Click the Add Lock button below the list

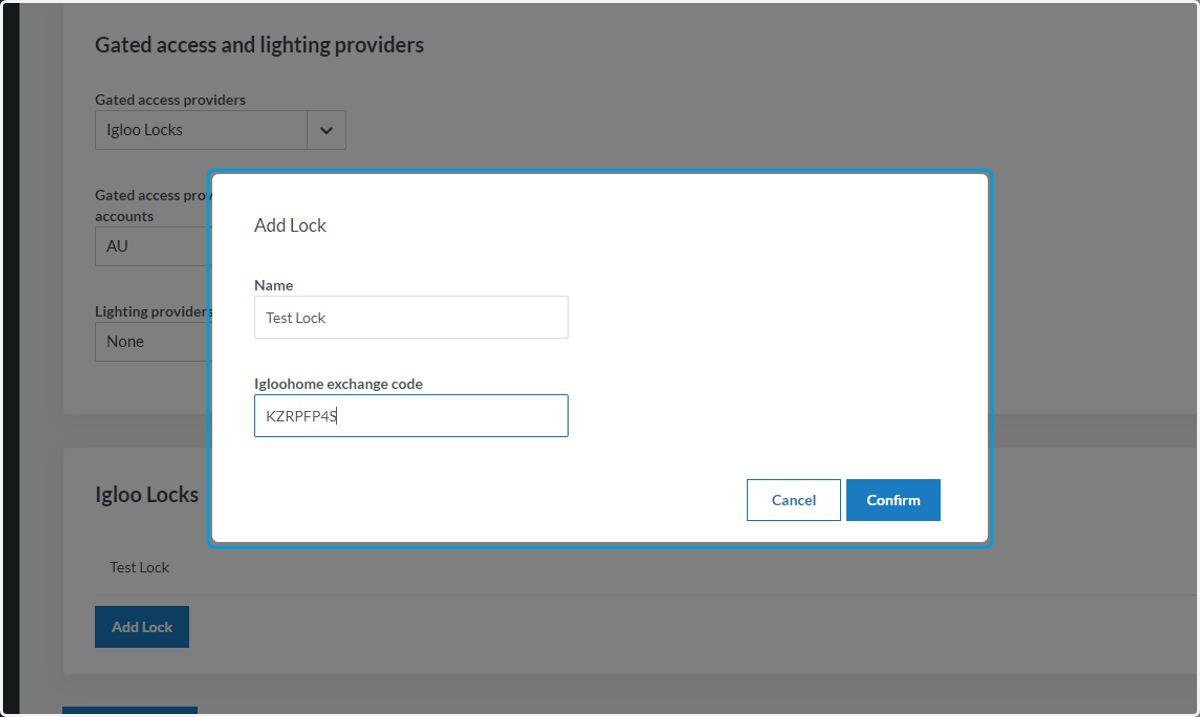[142, 627]
